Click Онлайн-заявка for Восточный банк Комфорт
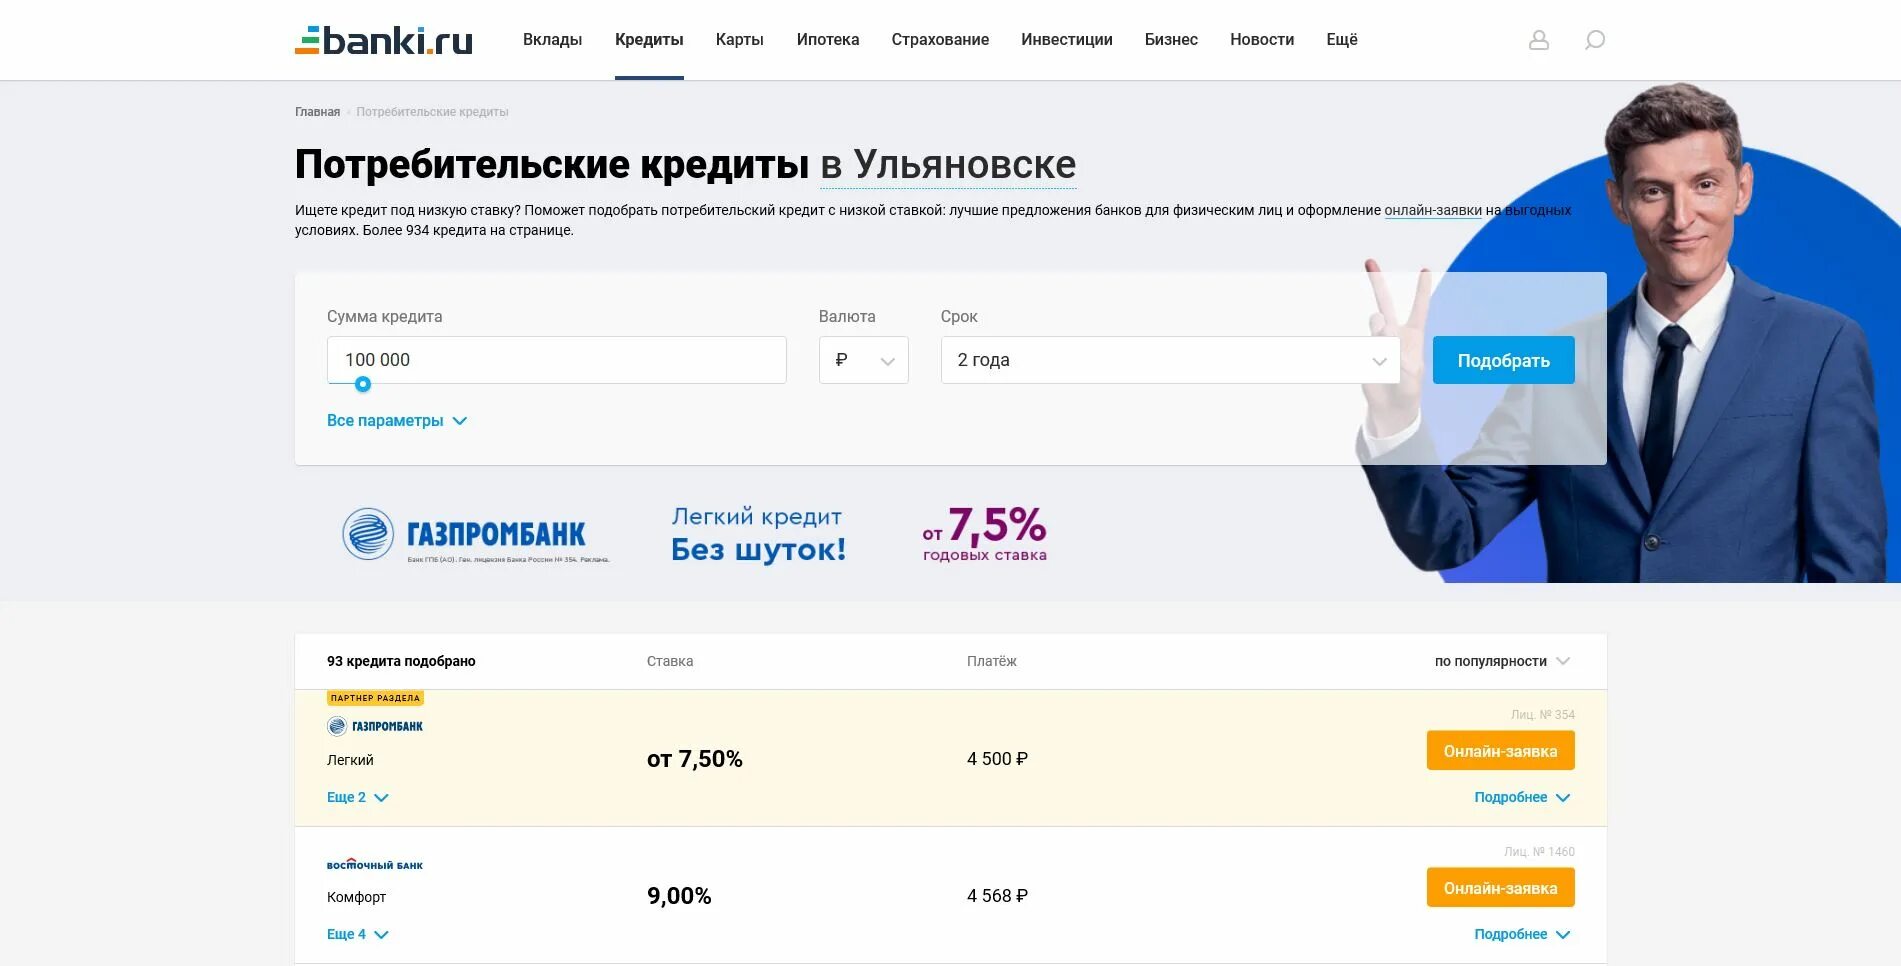This screenshot has width=1901, height=966. (1501, 888)
